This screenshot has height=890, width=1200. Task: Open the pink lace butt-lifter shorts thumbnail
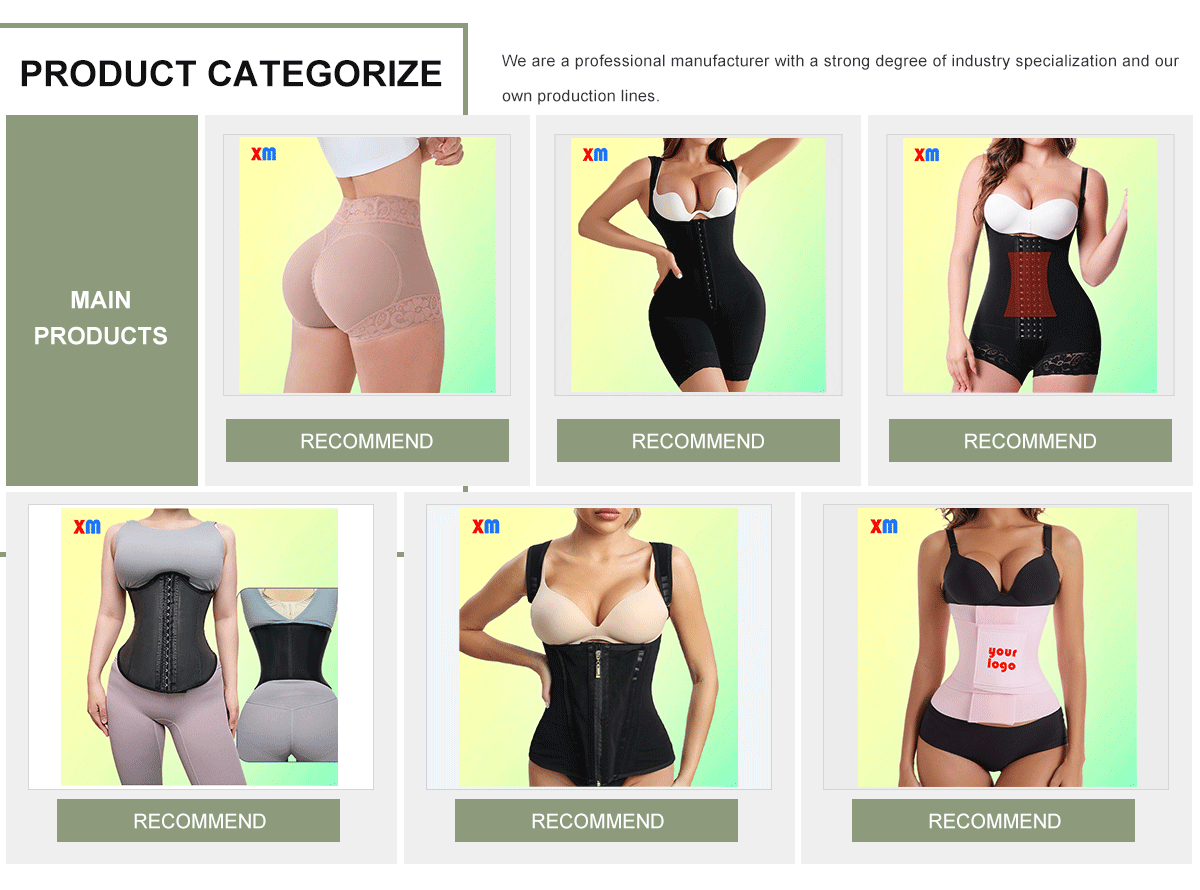(367, 265)
